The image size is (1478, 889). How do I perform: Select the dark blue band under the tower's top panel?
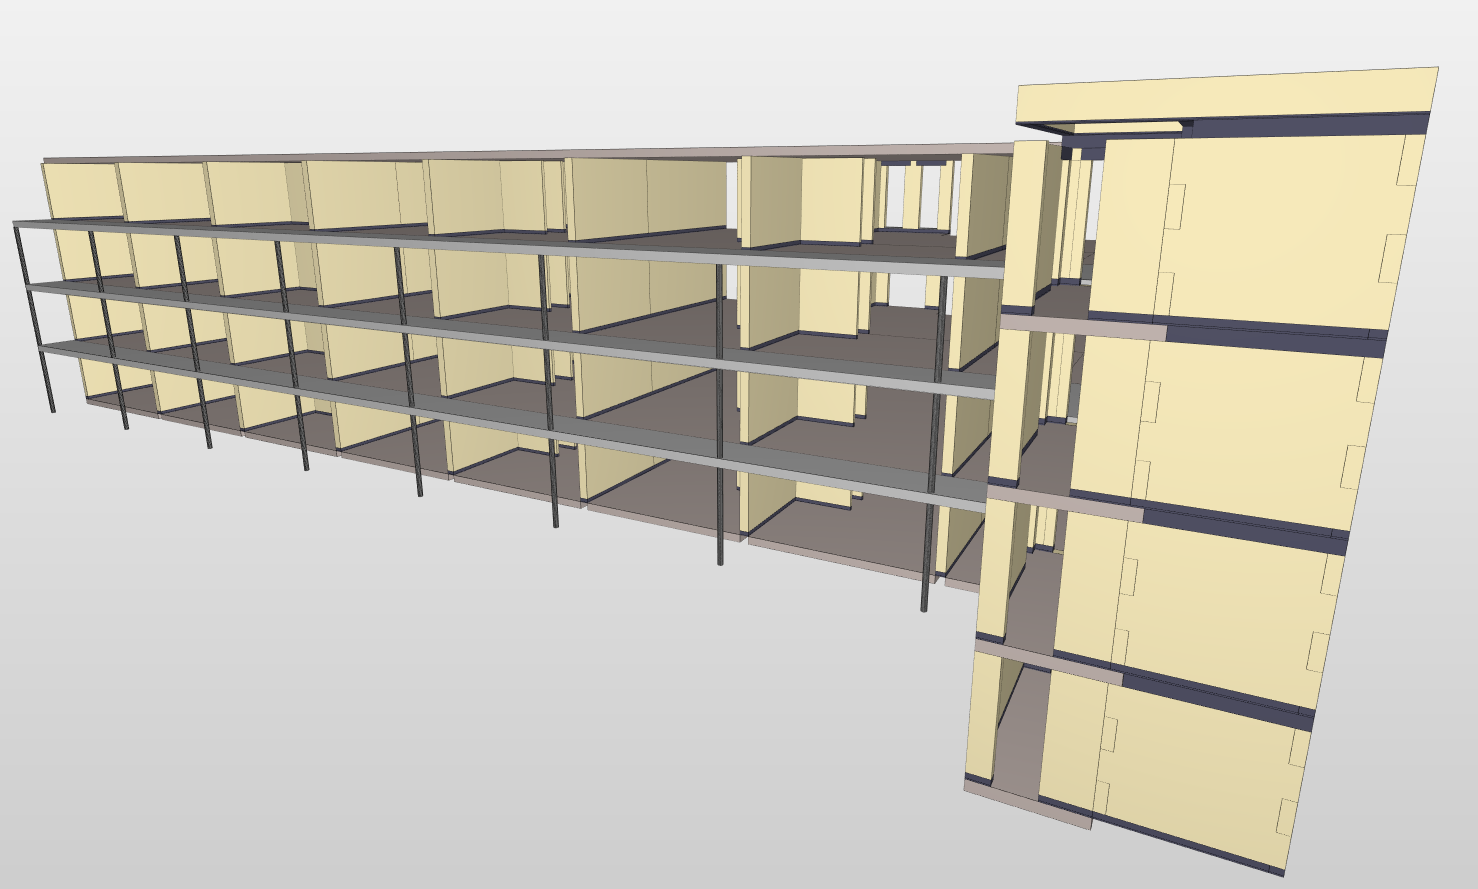pos(1300,126)
